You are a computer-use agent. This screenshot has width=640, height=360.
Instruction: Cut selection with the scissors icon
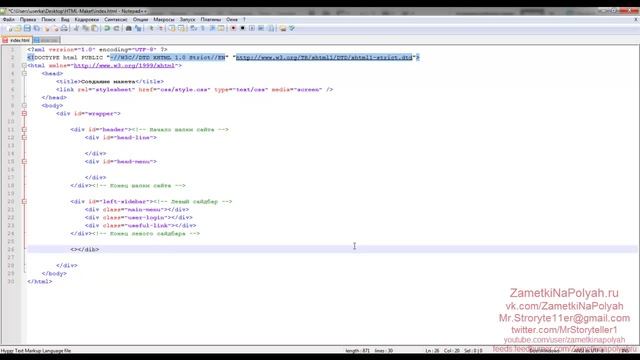click(x=76, y=29)
